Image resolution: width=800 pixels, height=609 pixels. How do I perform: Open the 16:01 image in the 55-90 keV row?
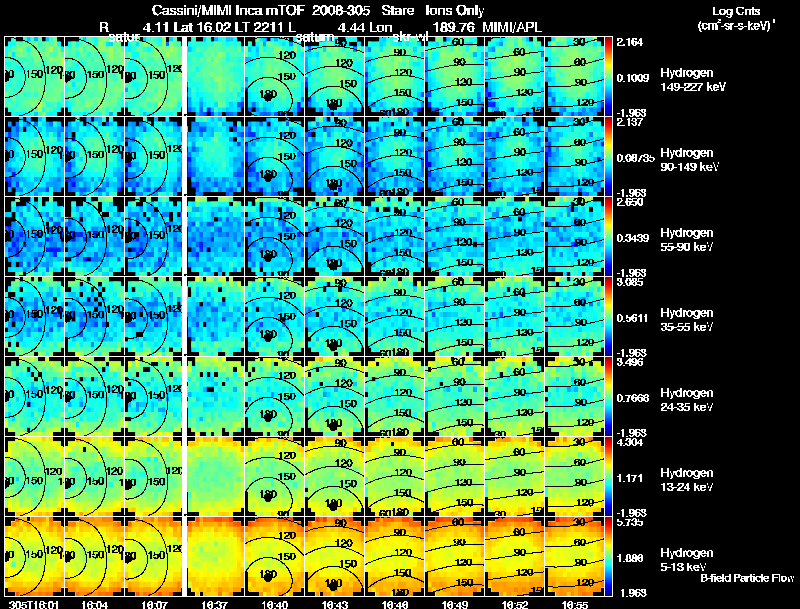(x=34, y=237)
